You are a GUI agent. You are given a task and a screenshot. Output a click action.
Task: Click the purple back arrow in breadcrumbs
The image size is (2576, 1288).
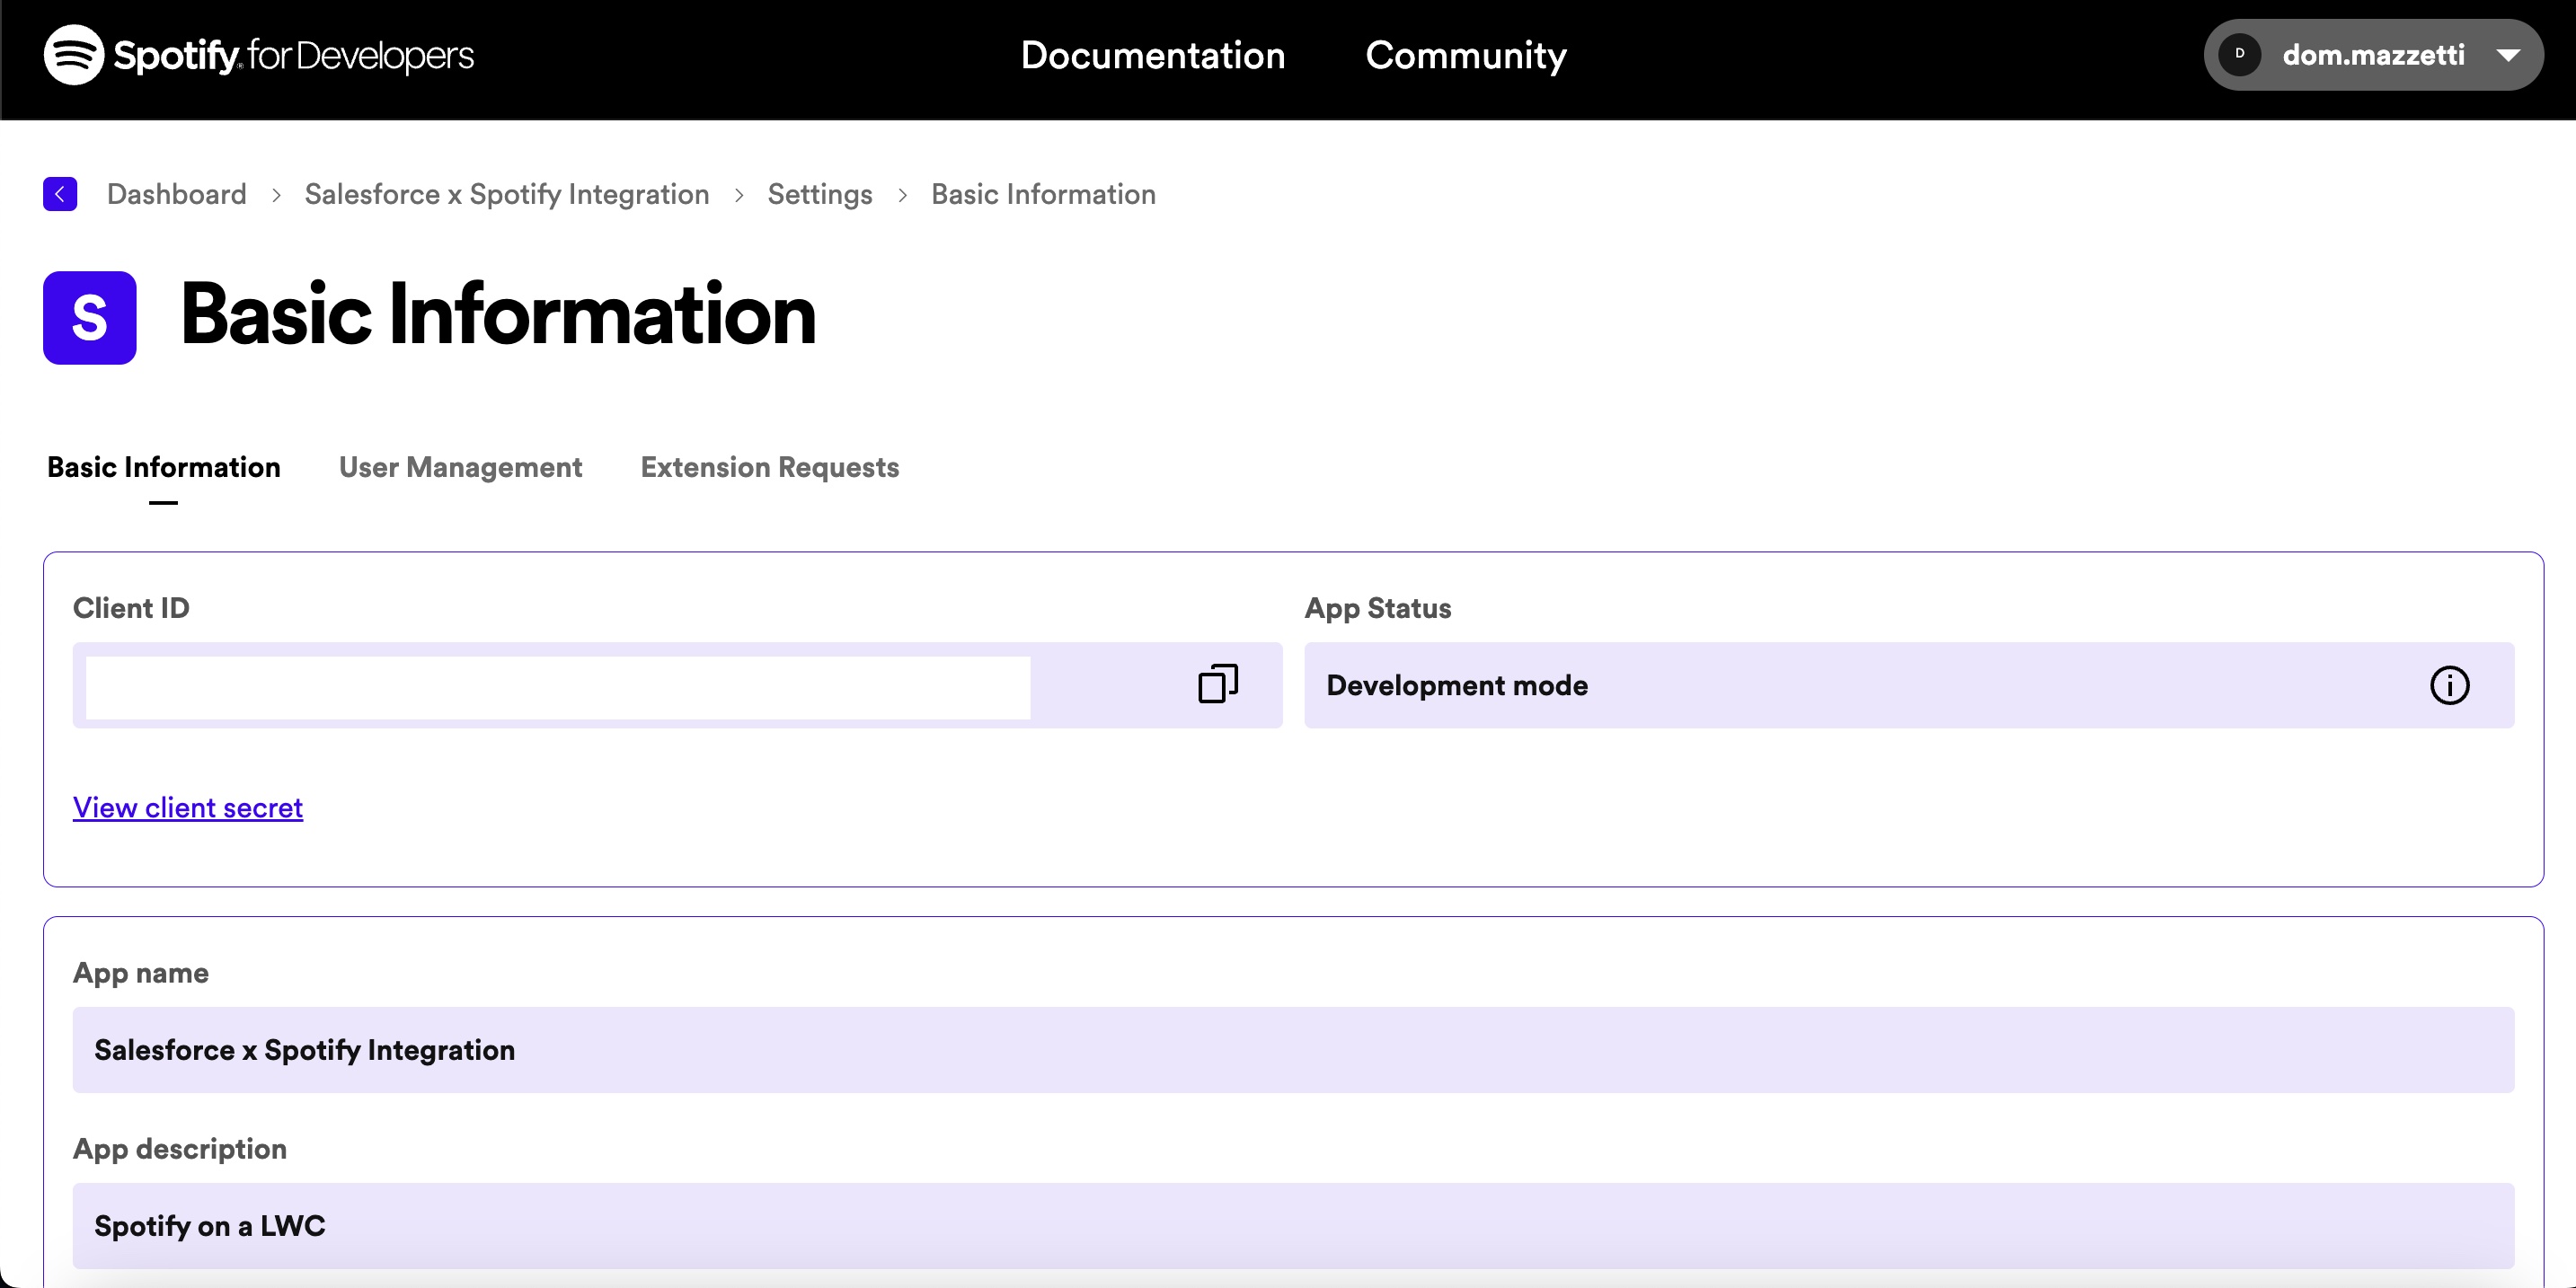[x=60, y=194]
